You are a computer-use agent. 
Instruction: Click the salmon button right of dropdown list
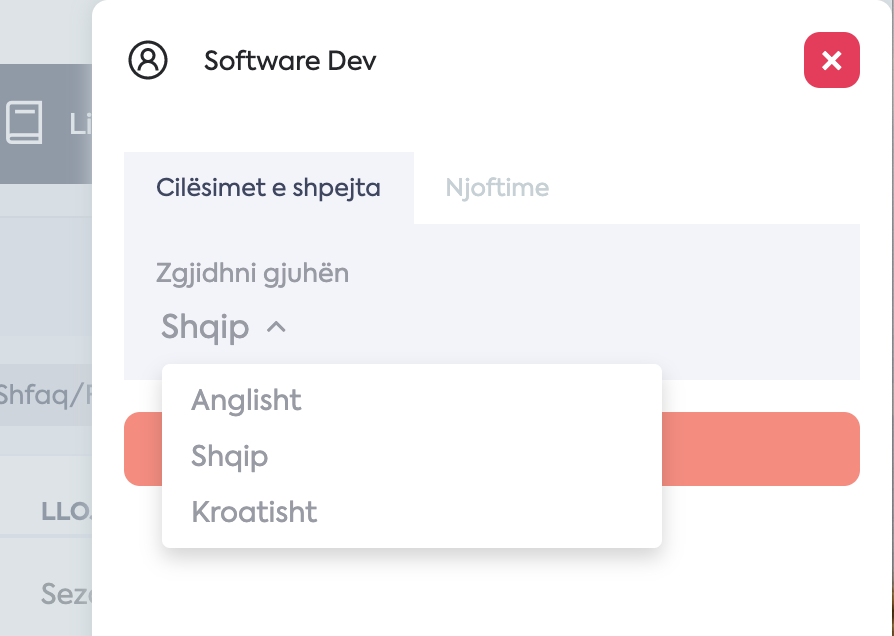point(761,449)
